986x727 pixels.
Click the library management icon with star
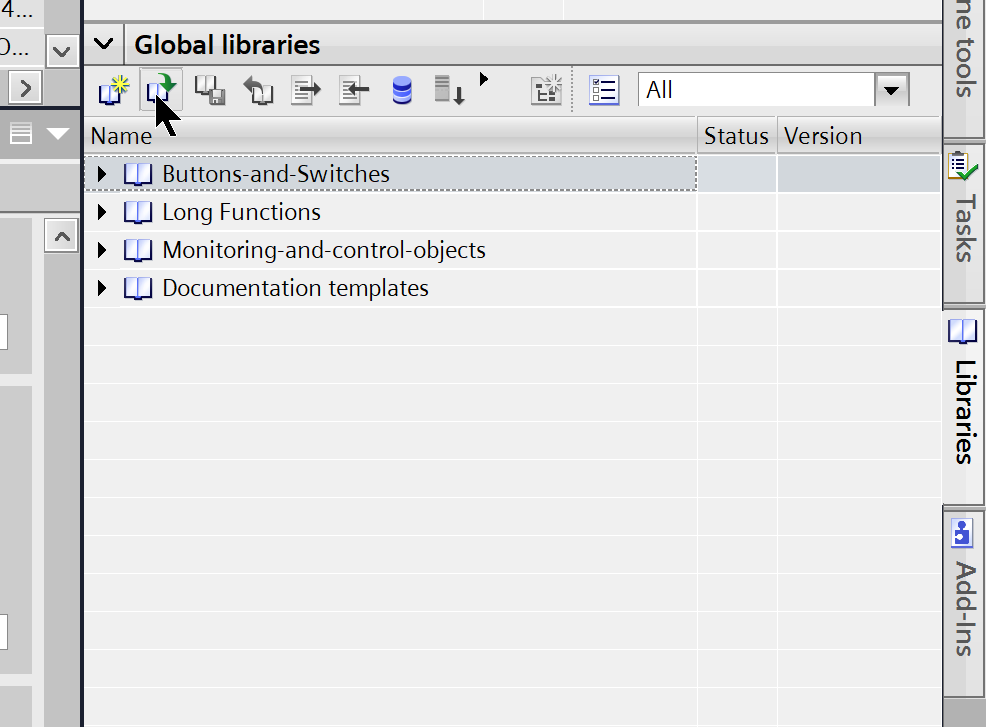(546, 91)
